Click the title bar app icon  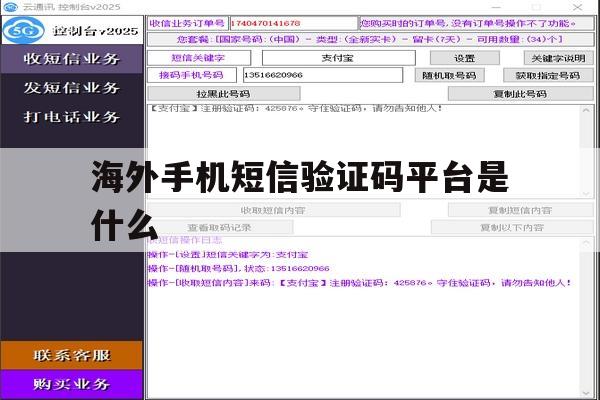click(10, 7)
